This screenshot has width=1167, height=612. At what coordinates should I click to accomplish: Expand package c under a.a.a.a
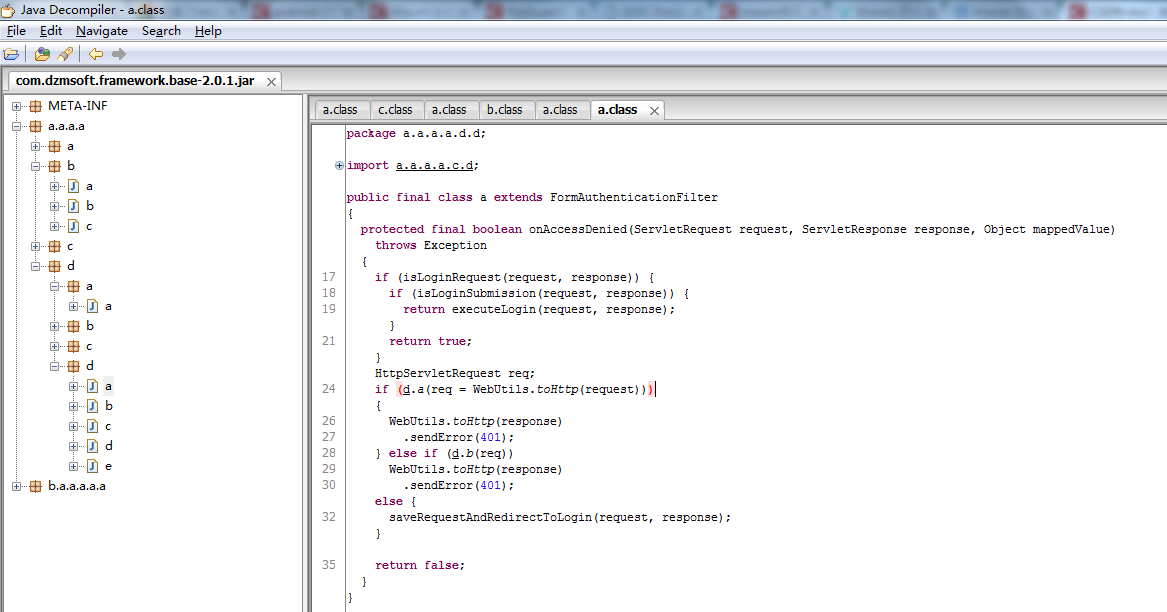[35, 246]
